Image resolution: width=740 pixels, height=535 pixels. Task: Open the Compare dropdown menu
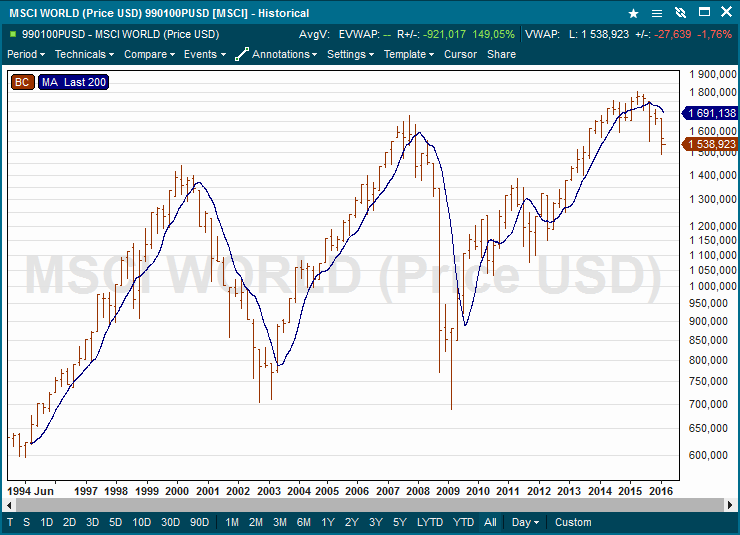click(x=149, y=54)
